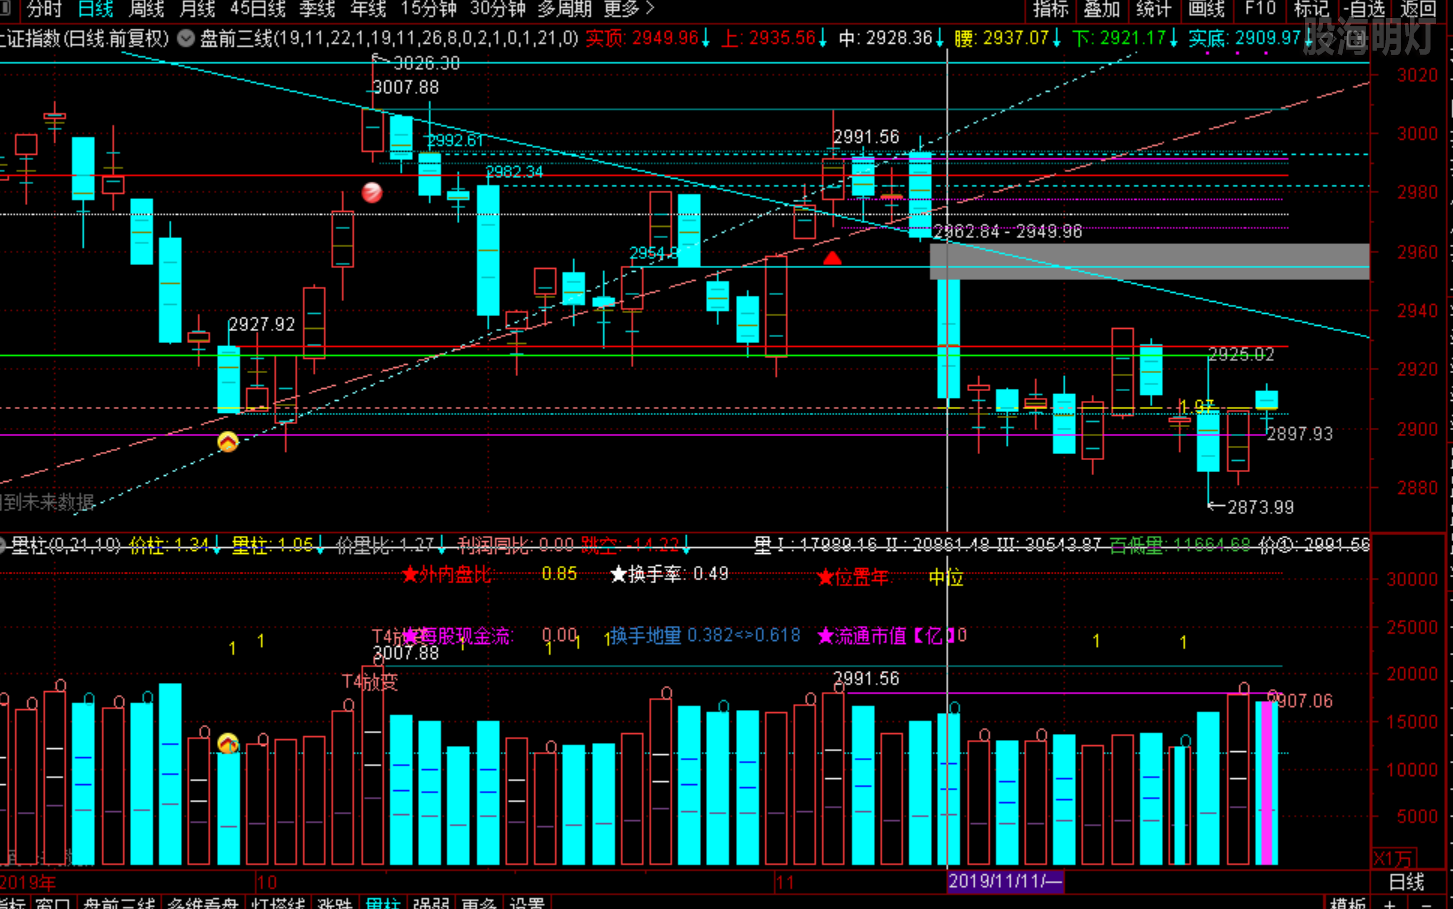
Task: Click the 位置年 position label
Action: tap(852, 577)
